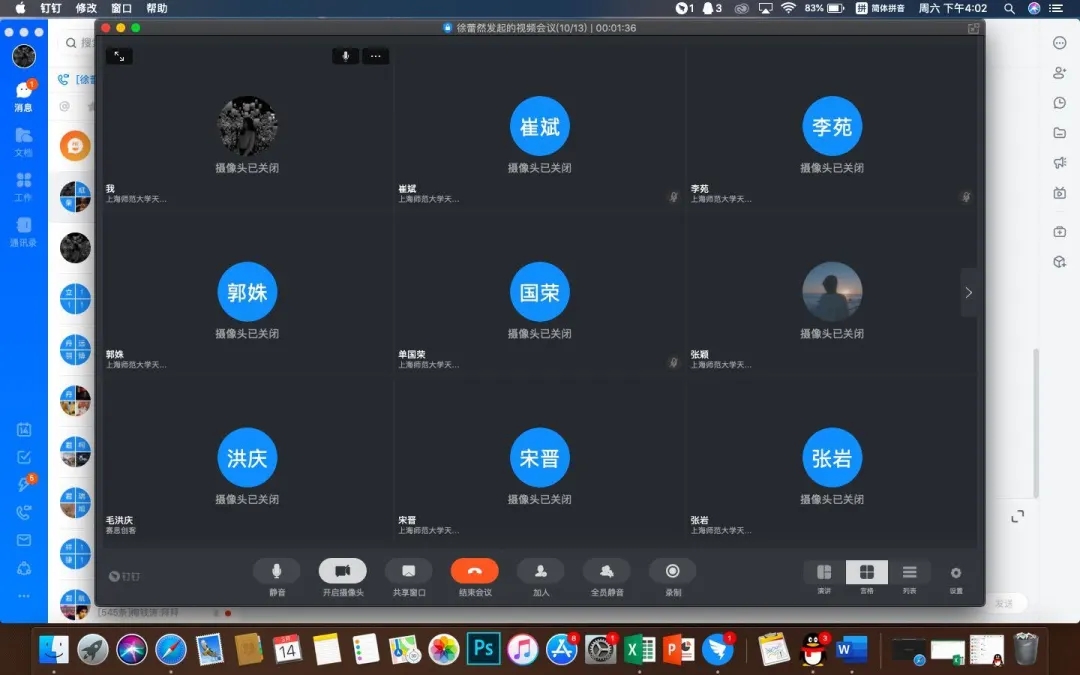Expand the sidebar three-dot more menu
The width and height of the screenshot is (1080, 675).
[23, 596]
